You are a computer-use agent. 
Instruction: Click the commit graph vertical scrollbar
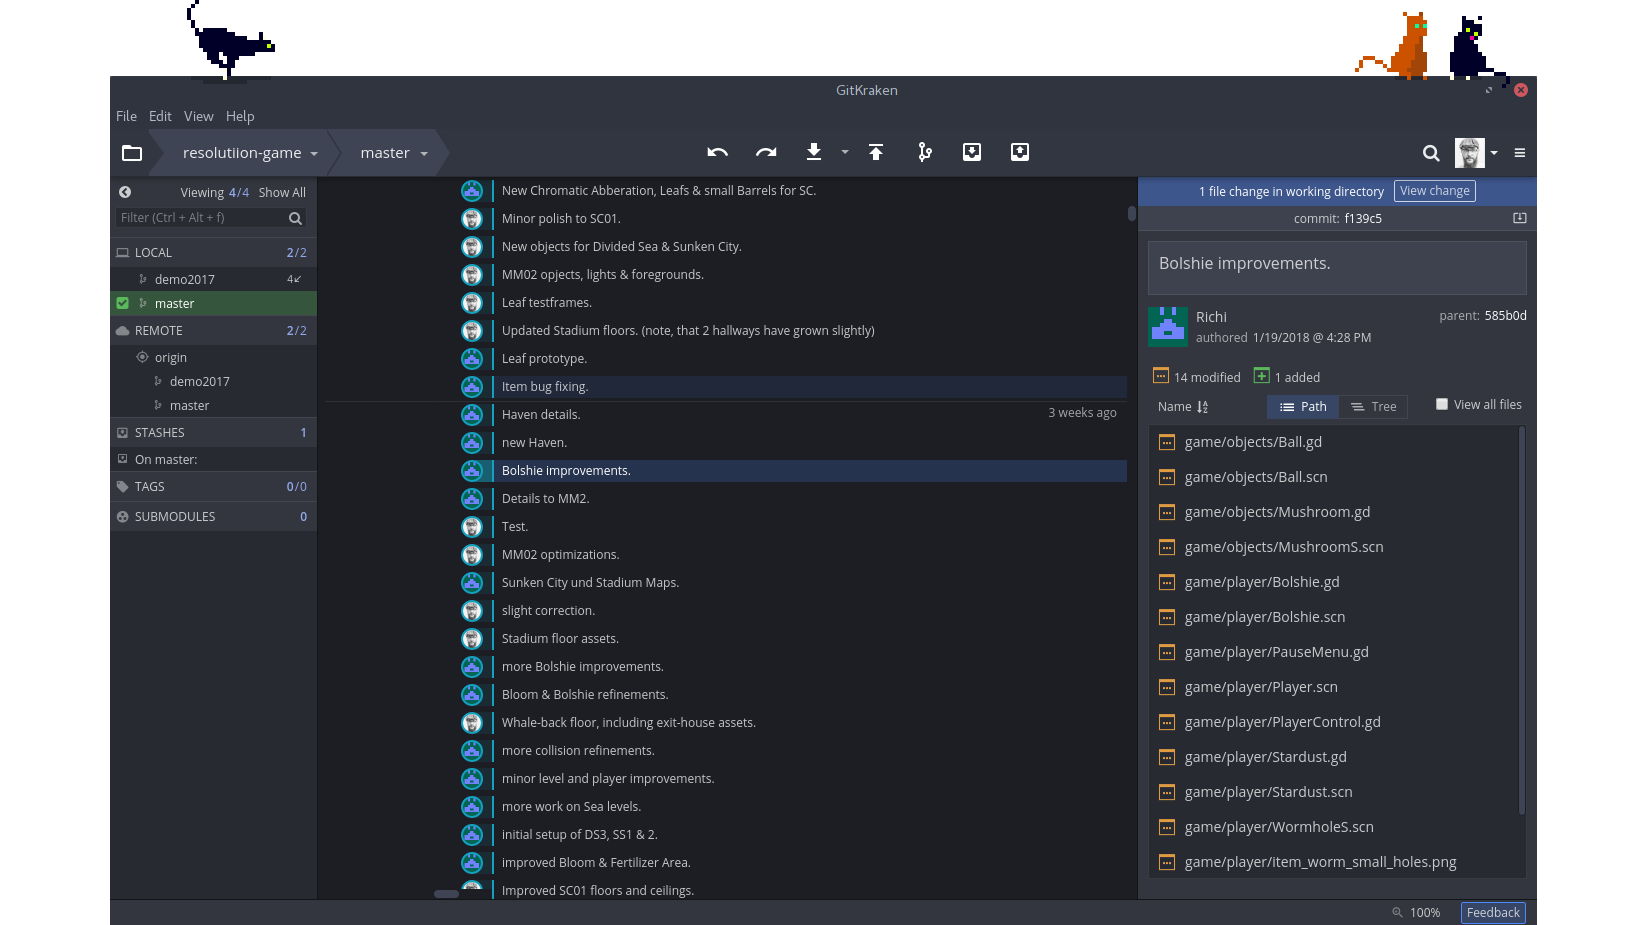click(x=1132, y=213)
